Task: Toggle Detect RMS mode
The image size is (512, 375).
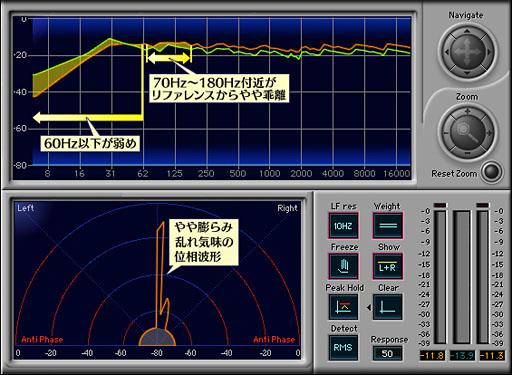Action: click(343, 348)
